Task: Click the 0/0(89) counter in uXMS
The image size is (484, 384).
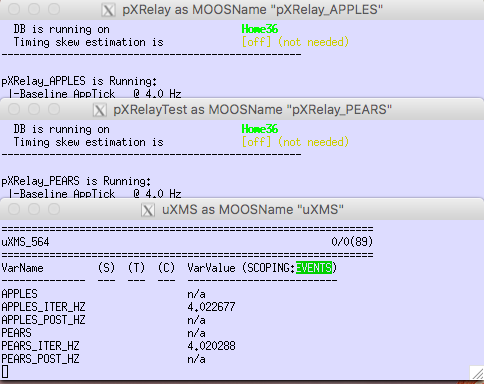Action: click(352, 242)
